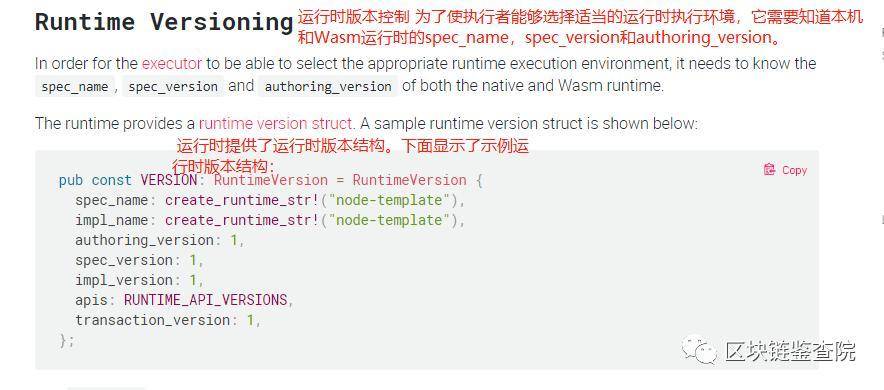Click the Runtime Versioning heading

tap(164, 22)
